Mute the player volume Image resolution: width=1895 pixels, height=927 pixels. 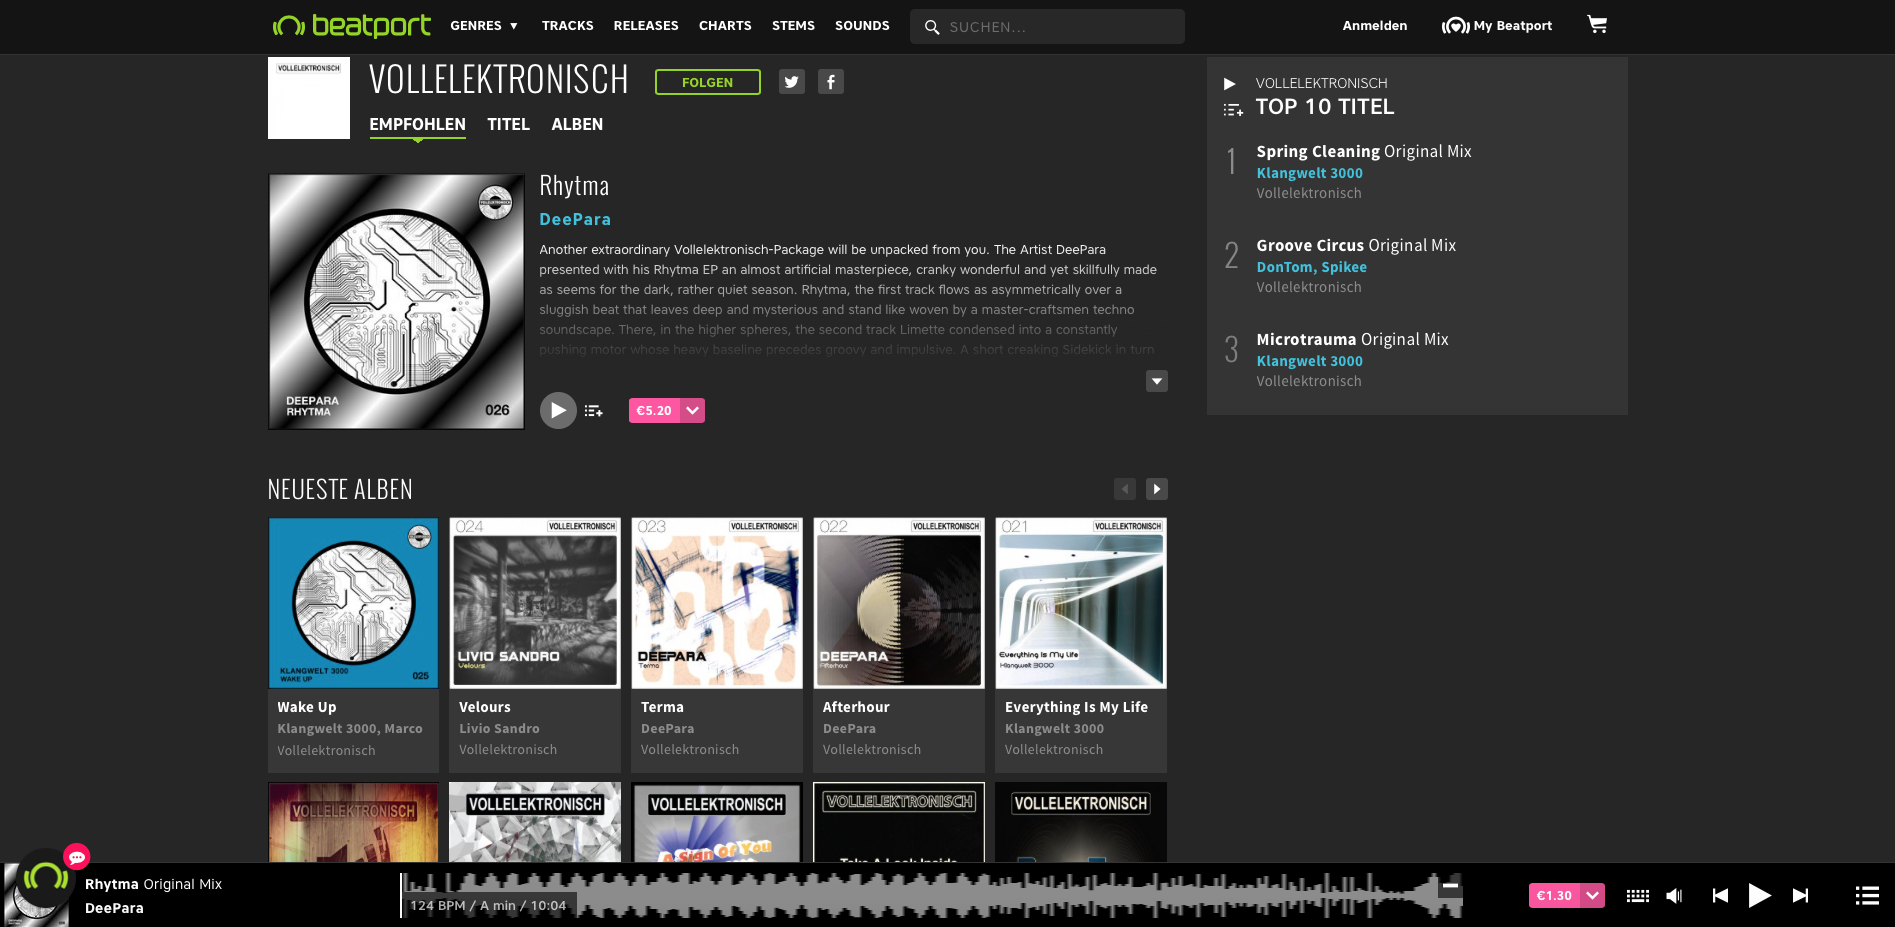tap(1674, 896)
